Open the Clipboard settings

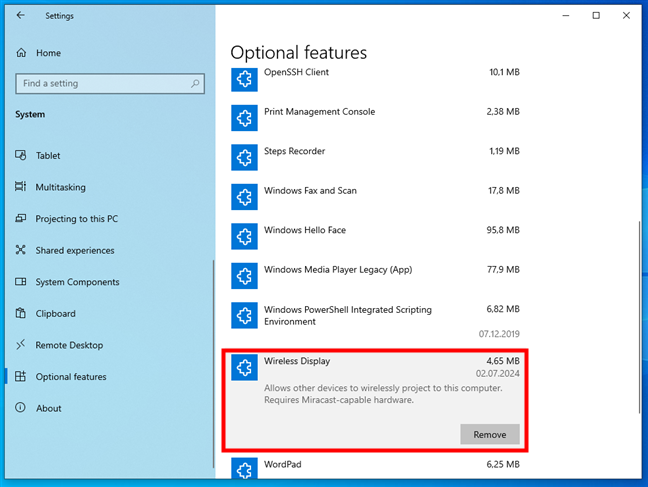[55, 314]
